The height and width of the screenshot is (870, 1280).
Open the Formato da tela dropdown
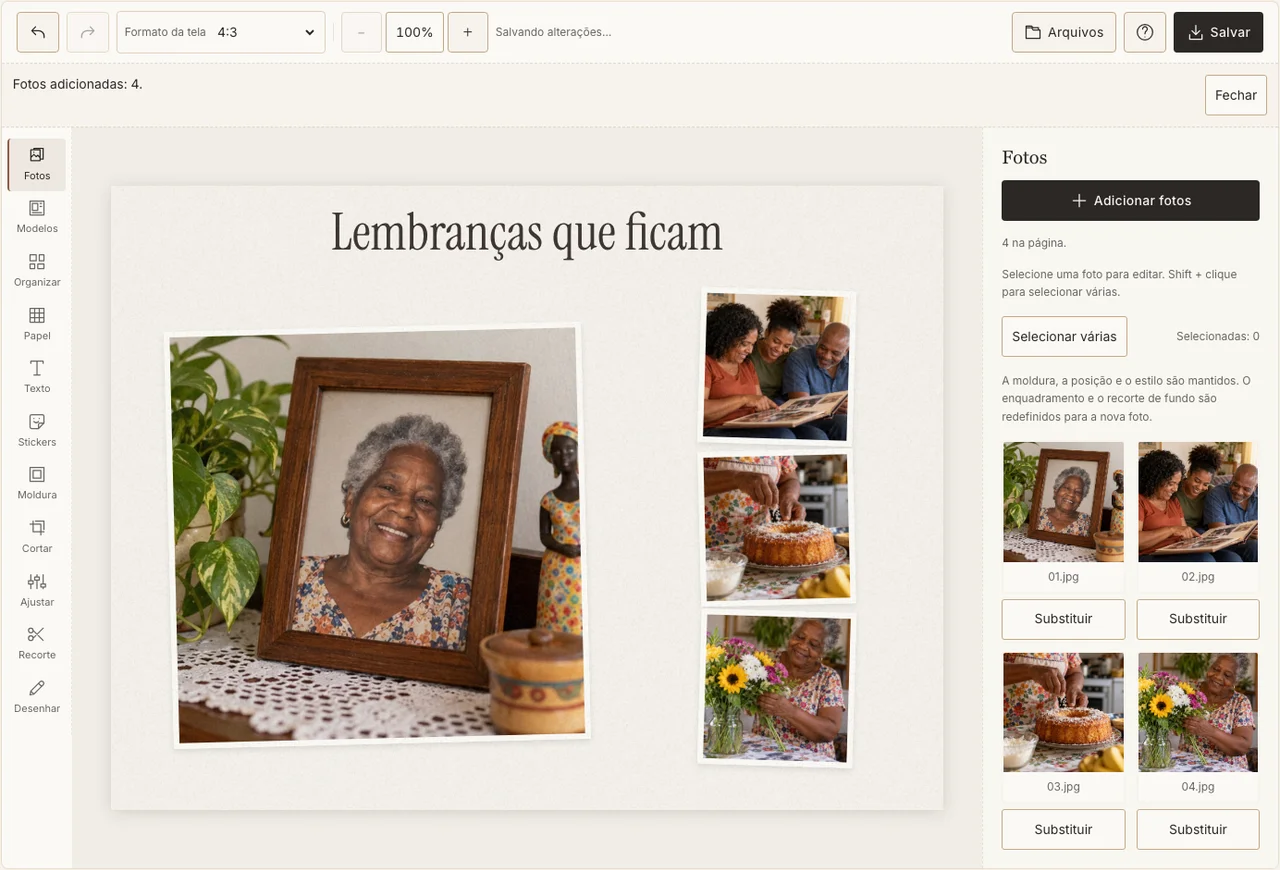221,32
